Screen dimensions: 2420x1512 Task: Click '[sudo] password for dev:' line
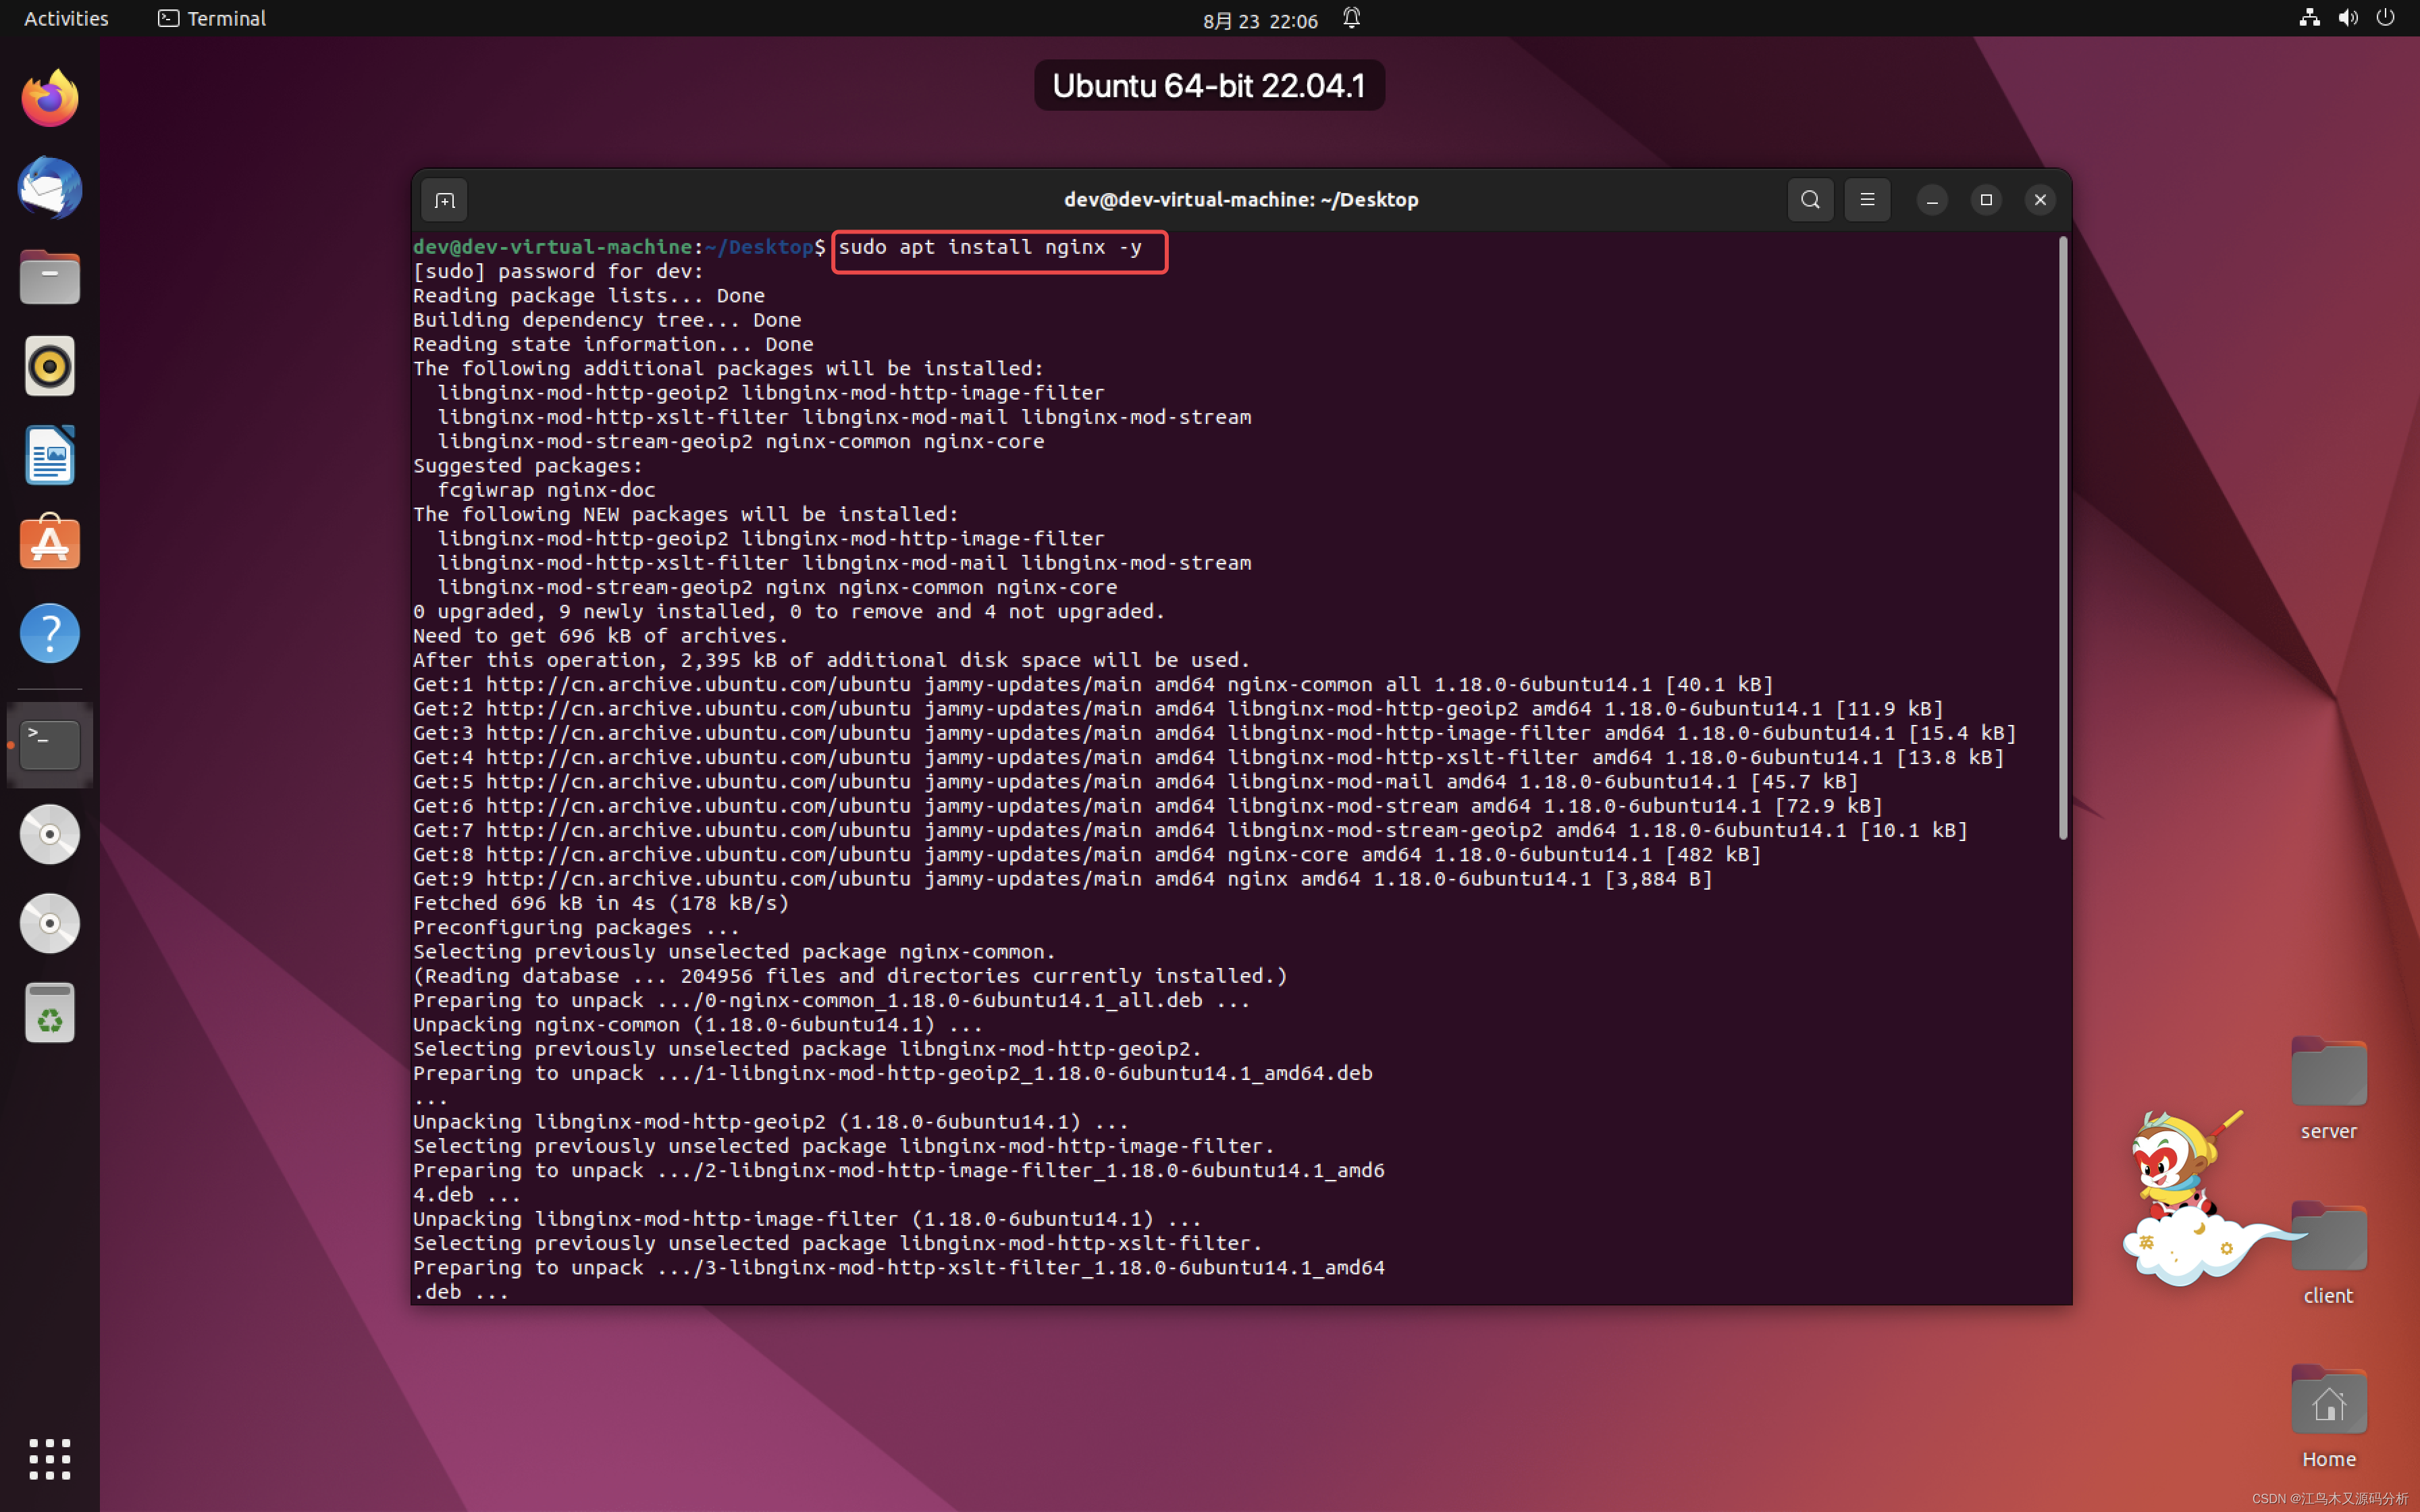pyautogui.click(x=558, y=271)
